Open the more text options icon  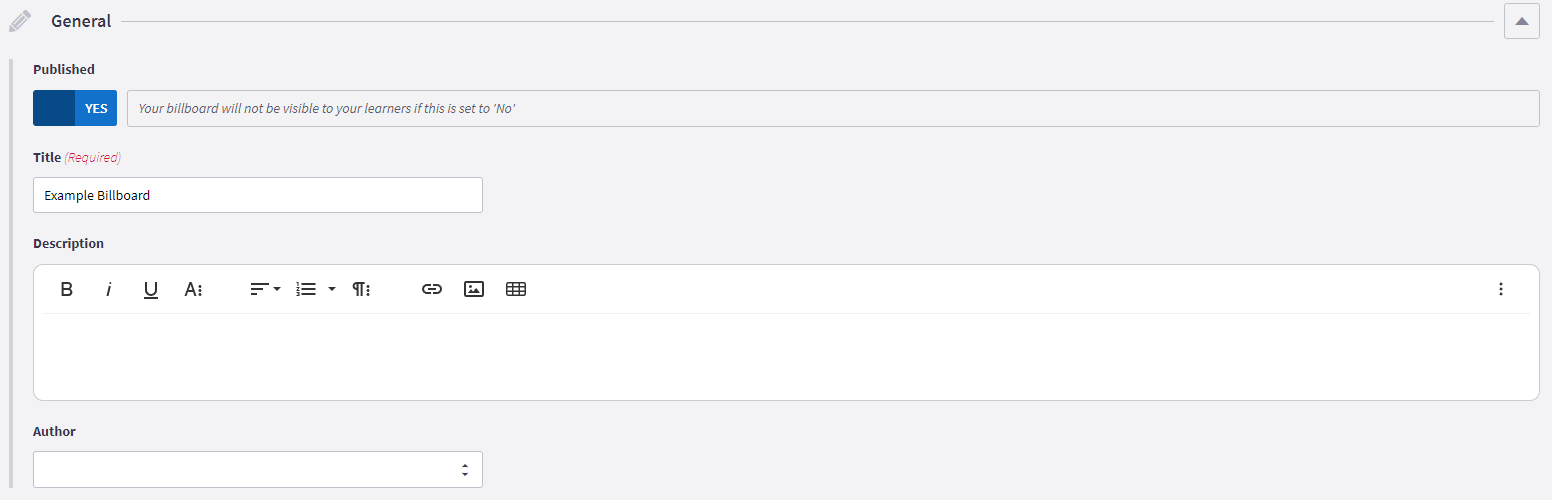pyautogui.click(x=194, y=289)
